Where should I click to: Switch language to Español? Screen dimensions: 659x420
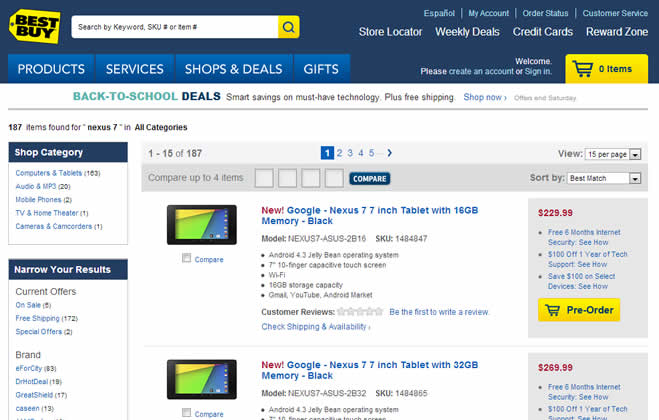click(x=439, y=13)
